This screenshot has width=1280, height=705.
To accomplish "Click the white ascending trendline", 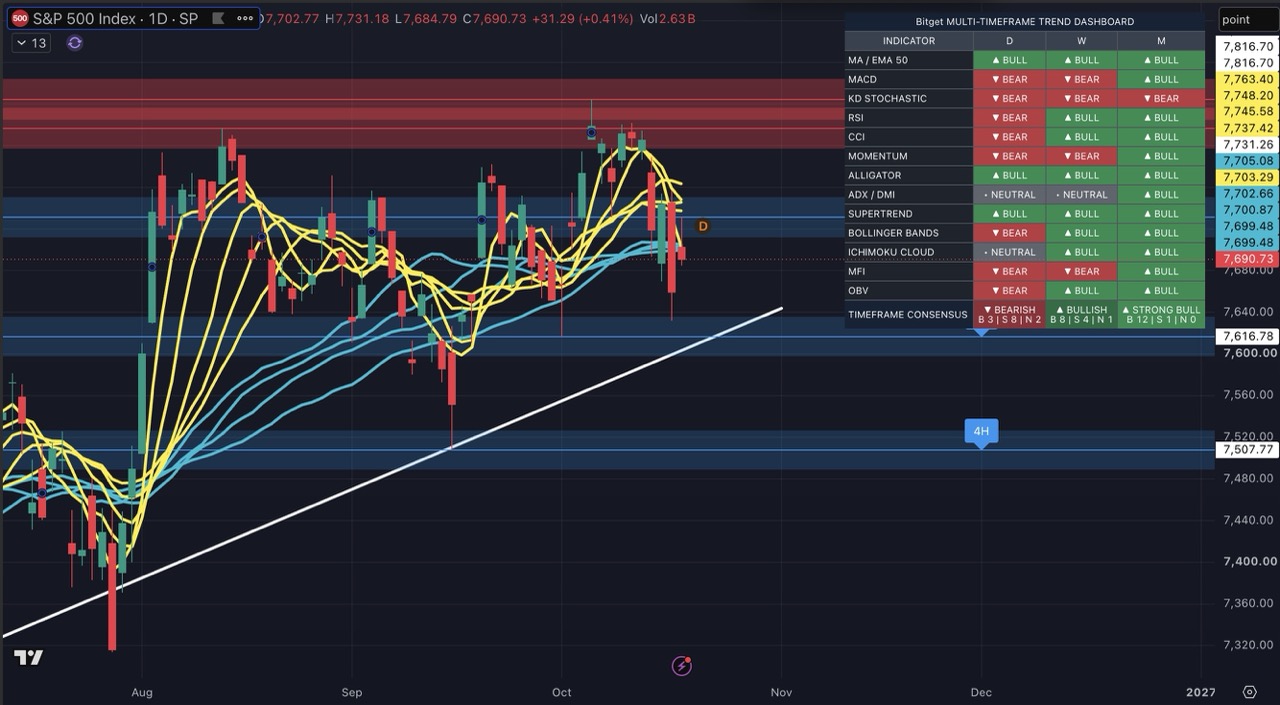I will tap(392, 472).
